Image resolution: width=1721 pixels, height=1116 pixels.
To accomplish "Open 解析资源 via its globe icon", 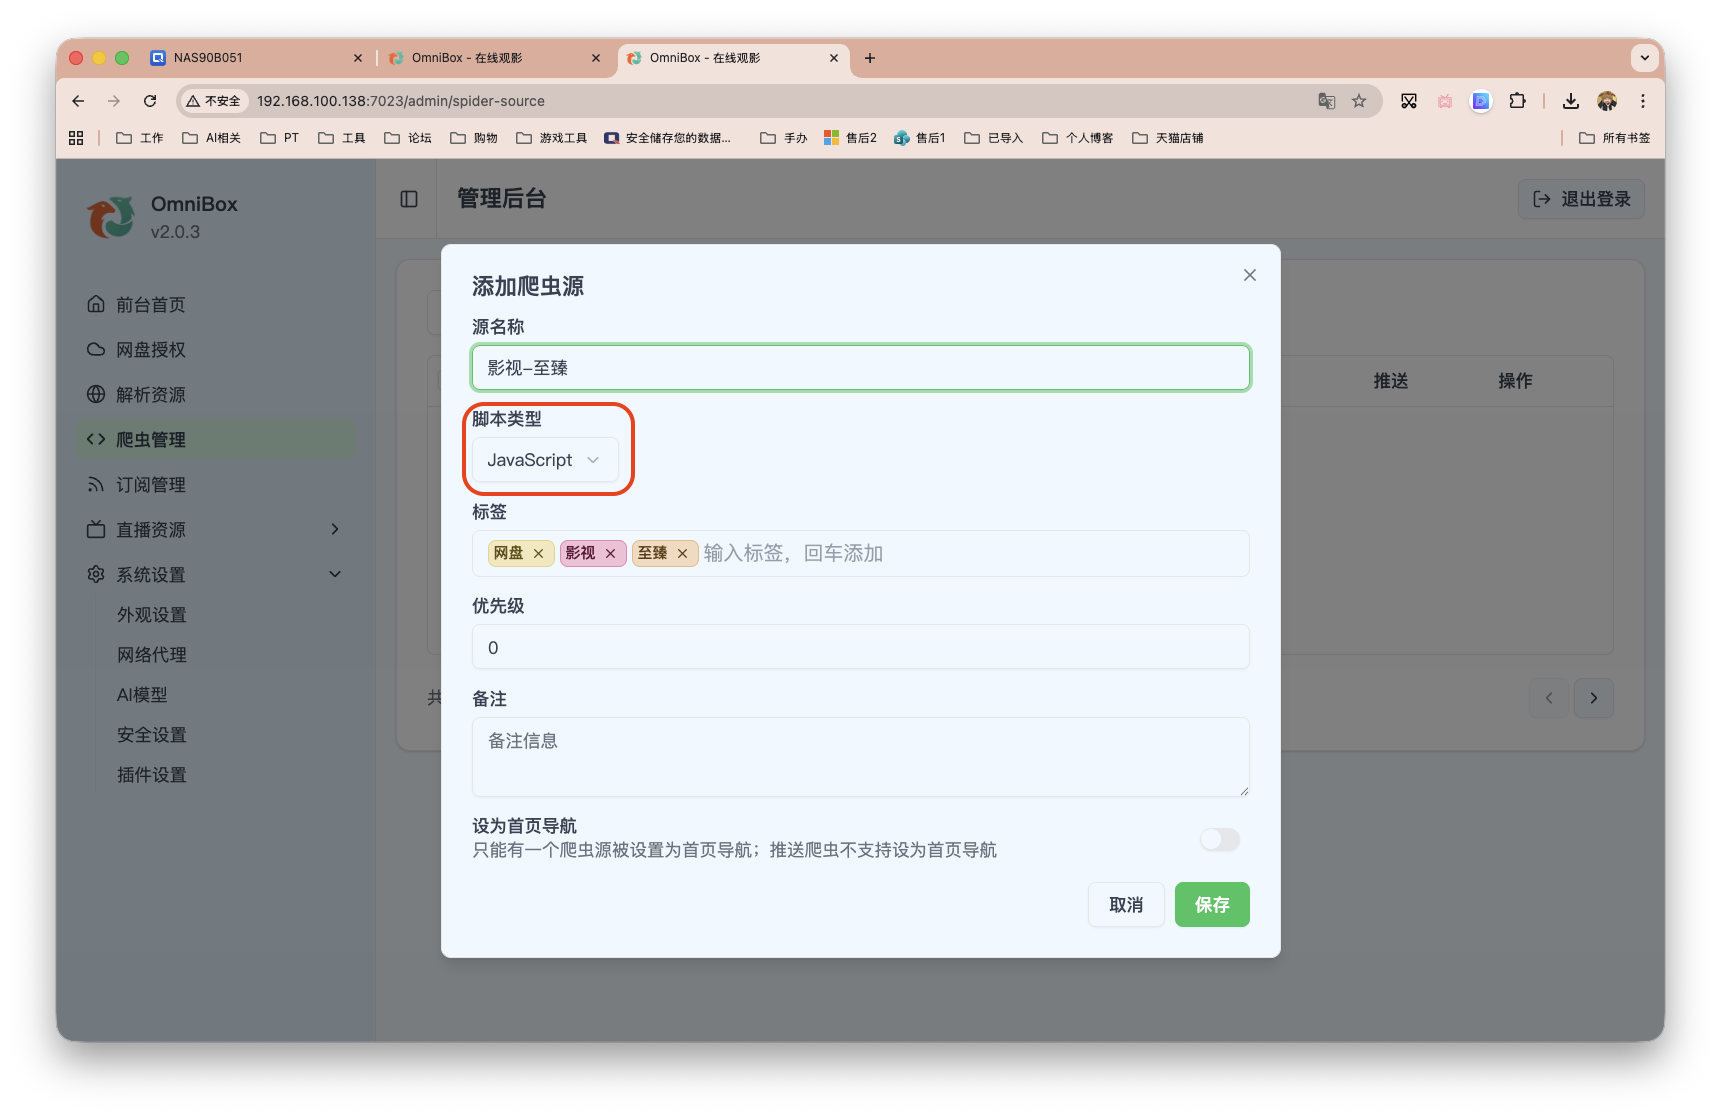I will coord(95,394).
